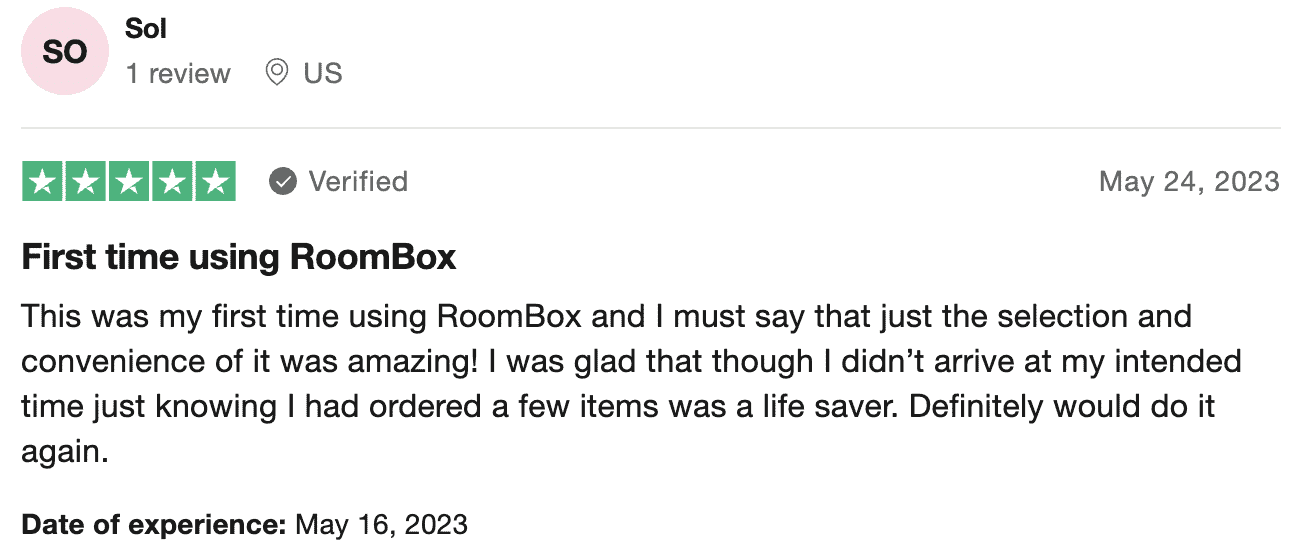Click the 'Date of experience:' label
1292x546 pixels.
pyautogui.click(x=155, y=524)
